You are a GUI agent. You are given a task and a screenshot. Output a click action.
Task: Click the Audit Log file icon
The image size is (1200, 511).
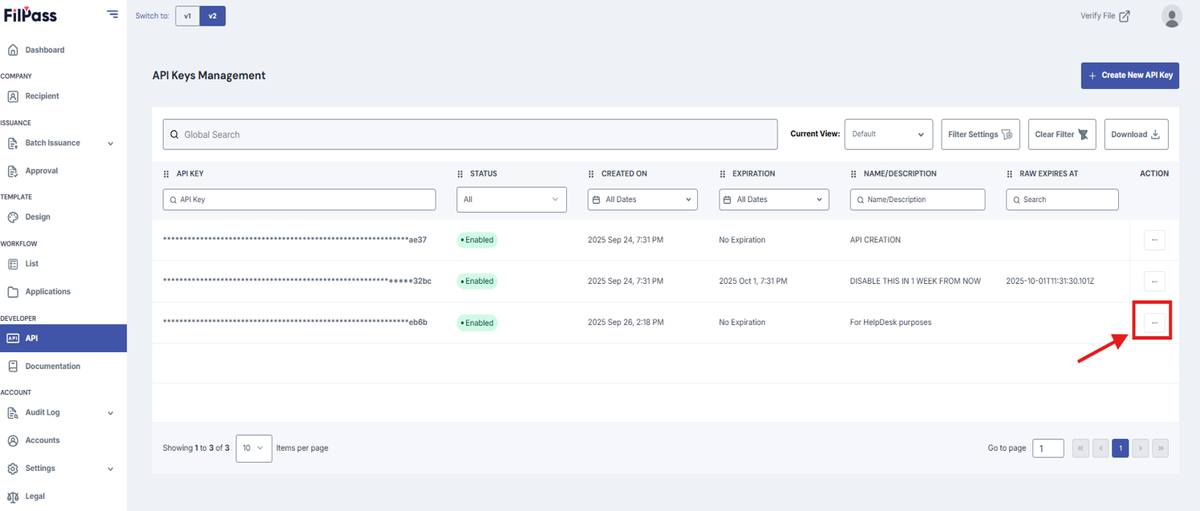13,412
